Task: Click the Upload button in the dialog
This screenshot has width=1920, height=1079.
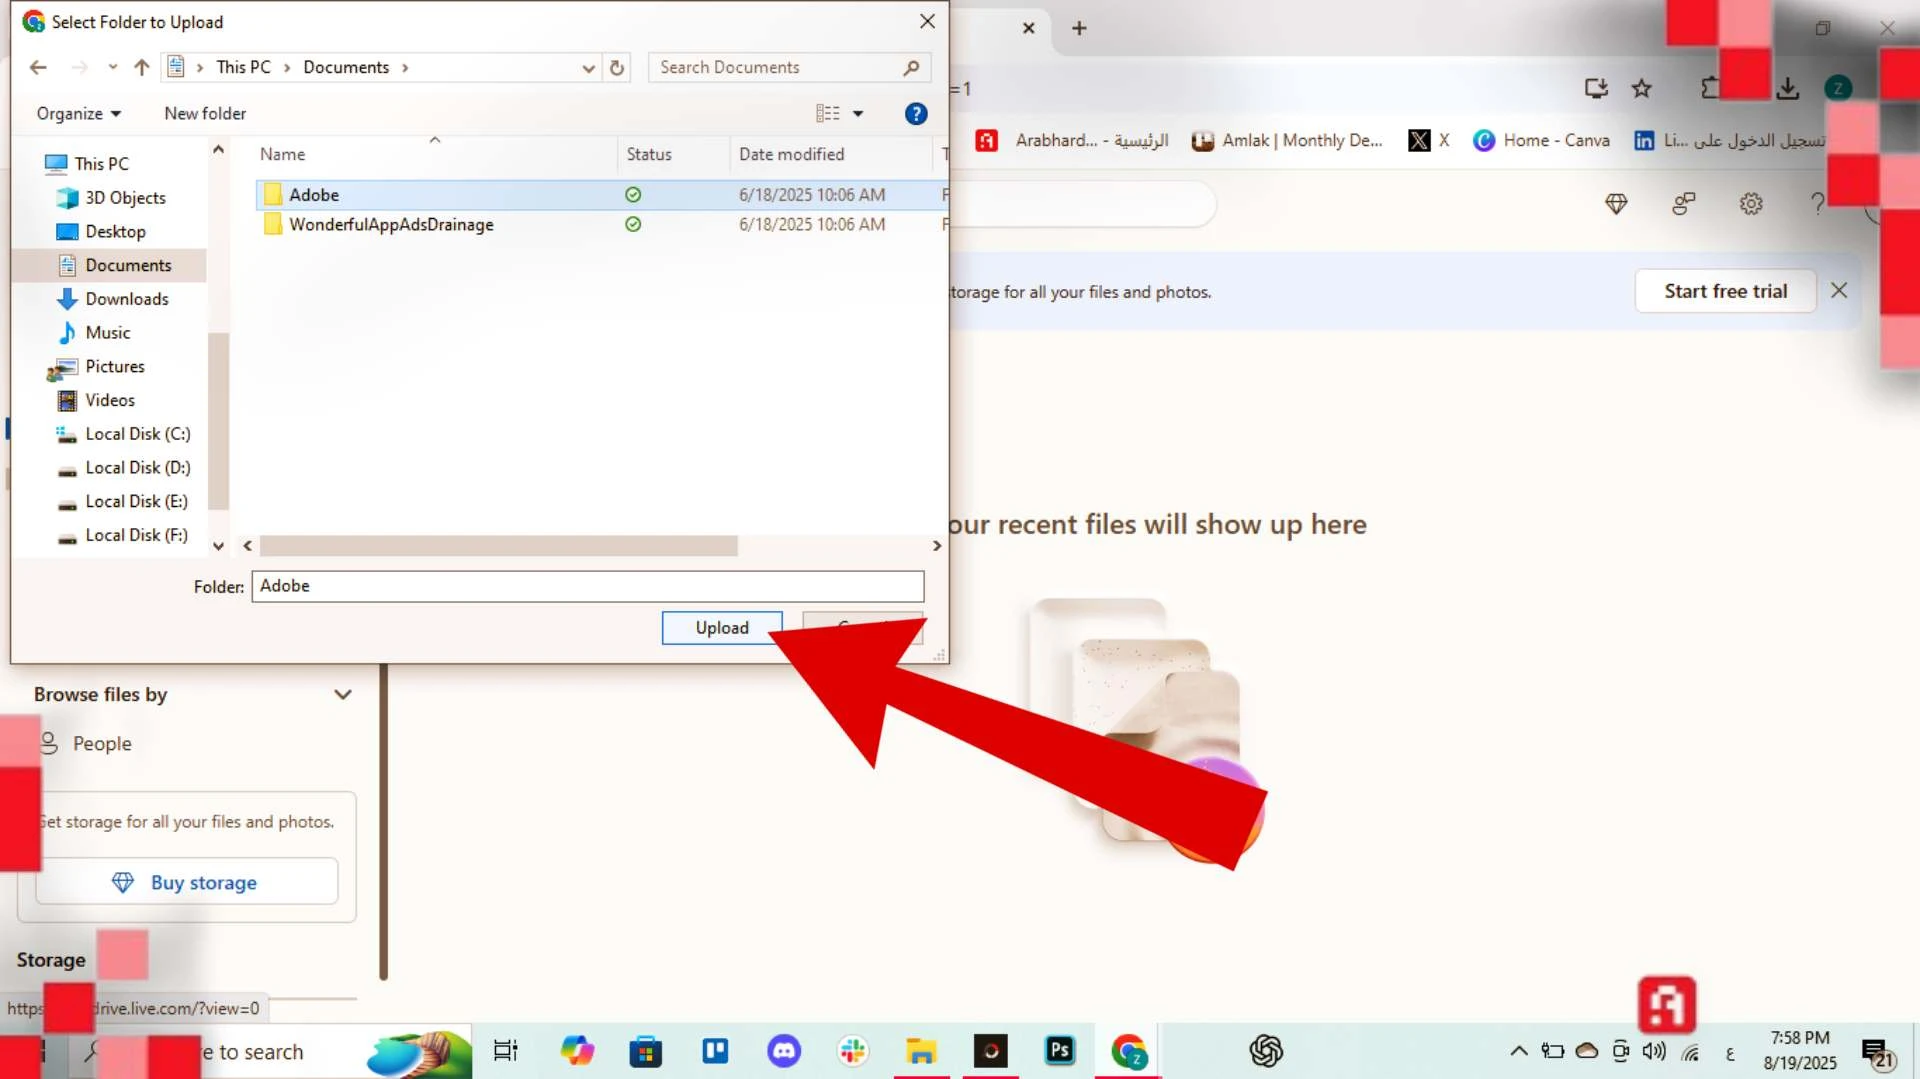Action: [722, 628]
